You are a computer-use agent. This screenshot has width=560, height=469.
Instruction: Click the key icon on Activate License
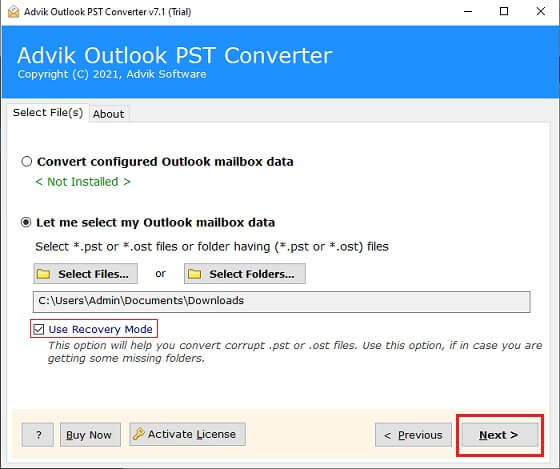coord(139,434)
